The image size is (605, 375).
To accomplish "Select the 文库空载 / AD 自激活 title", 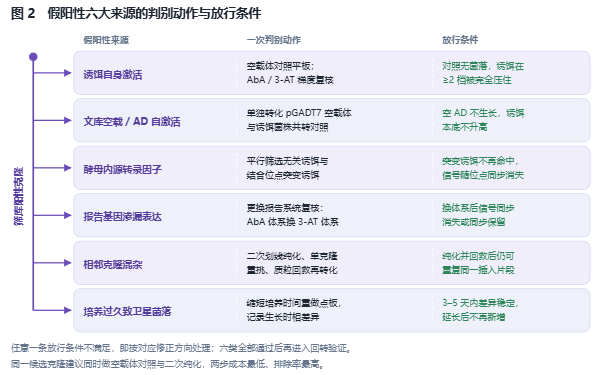I will click(132, 122).
